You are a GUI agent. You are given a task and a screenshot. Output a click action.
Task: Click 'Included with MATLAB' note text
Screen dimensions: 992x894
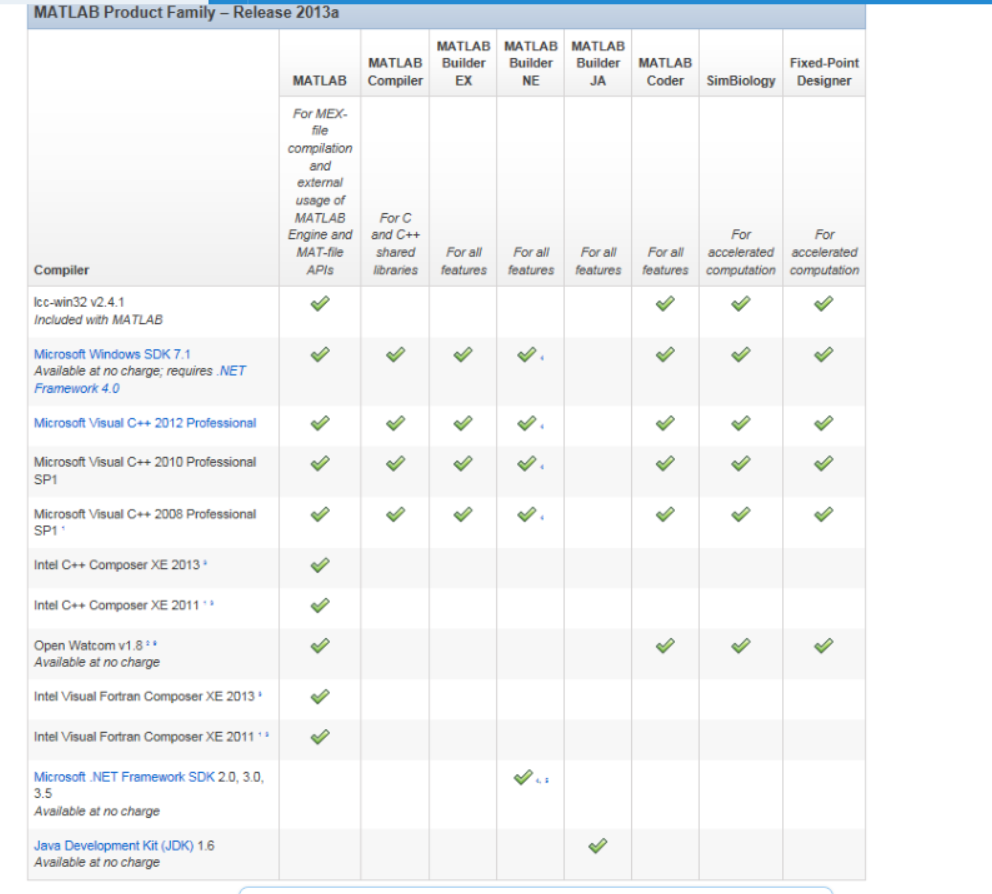tap(98, 320)
